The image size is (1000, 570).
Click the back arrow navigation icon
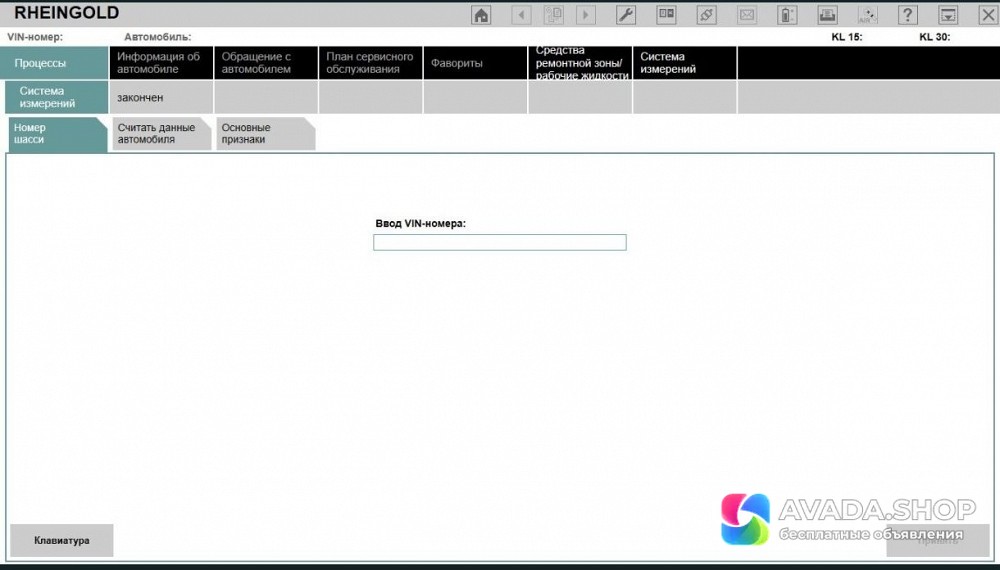(521, 15)
